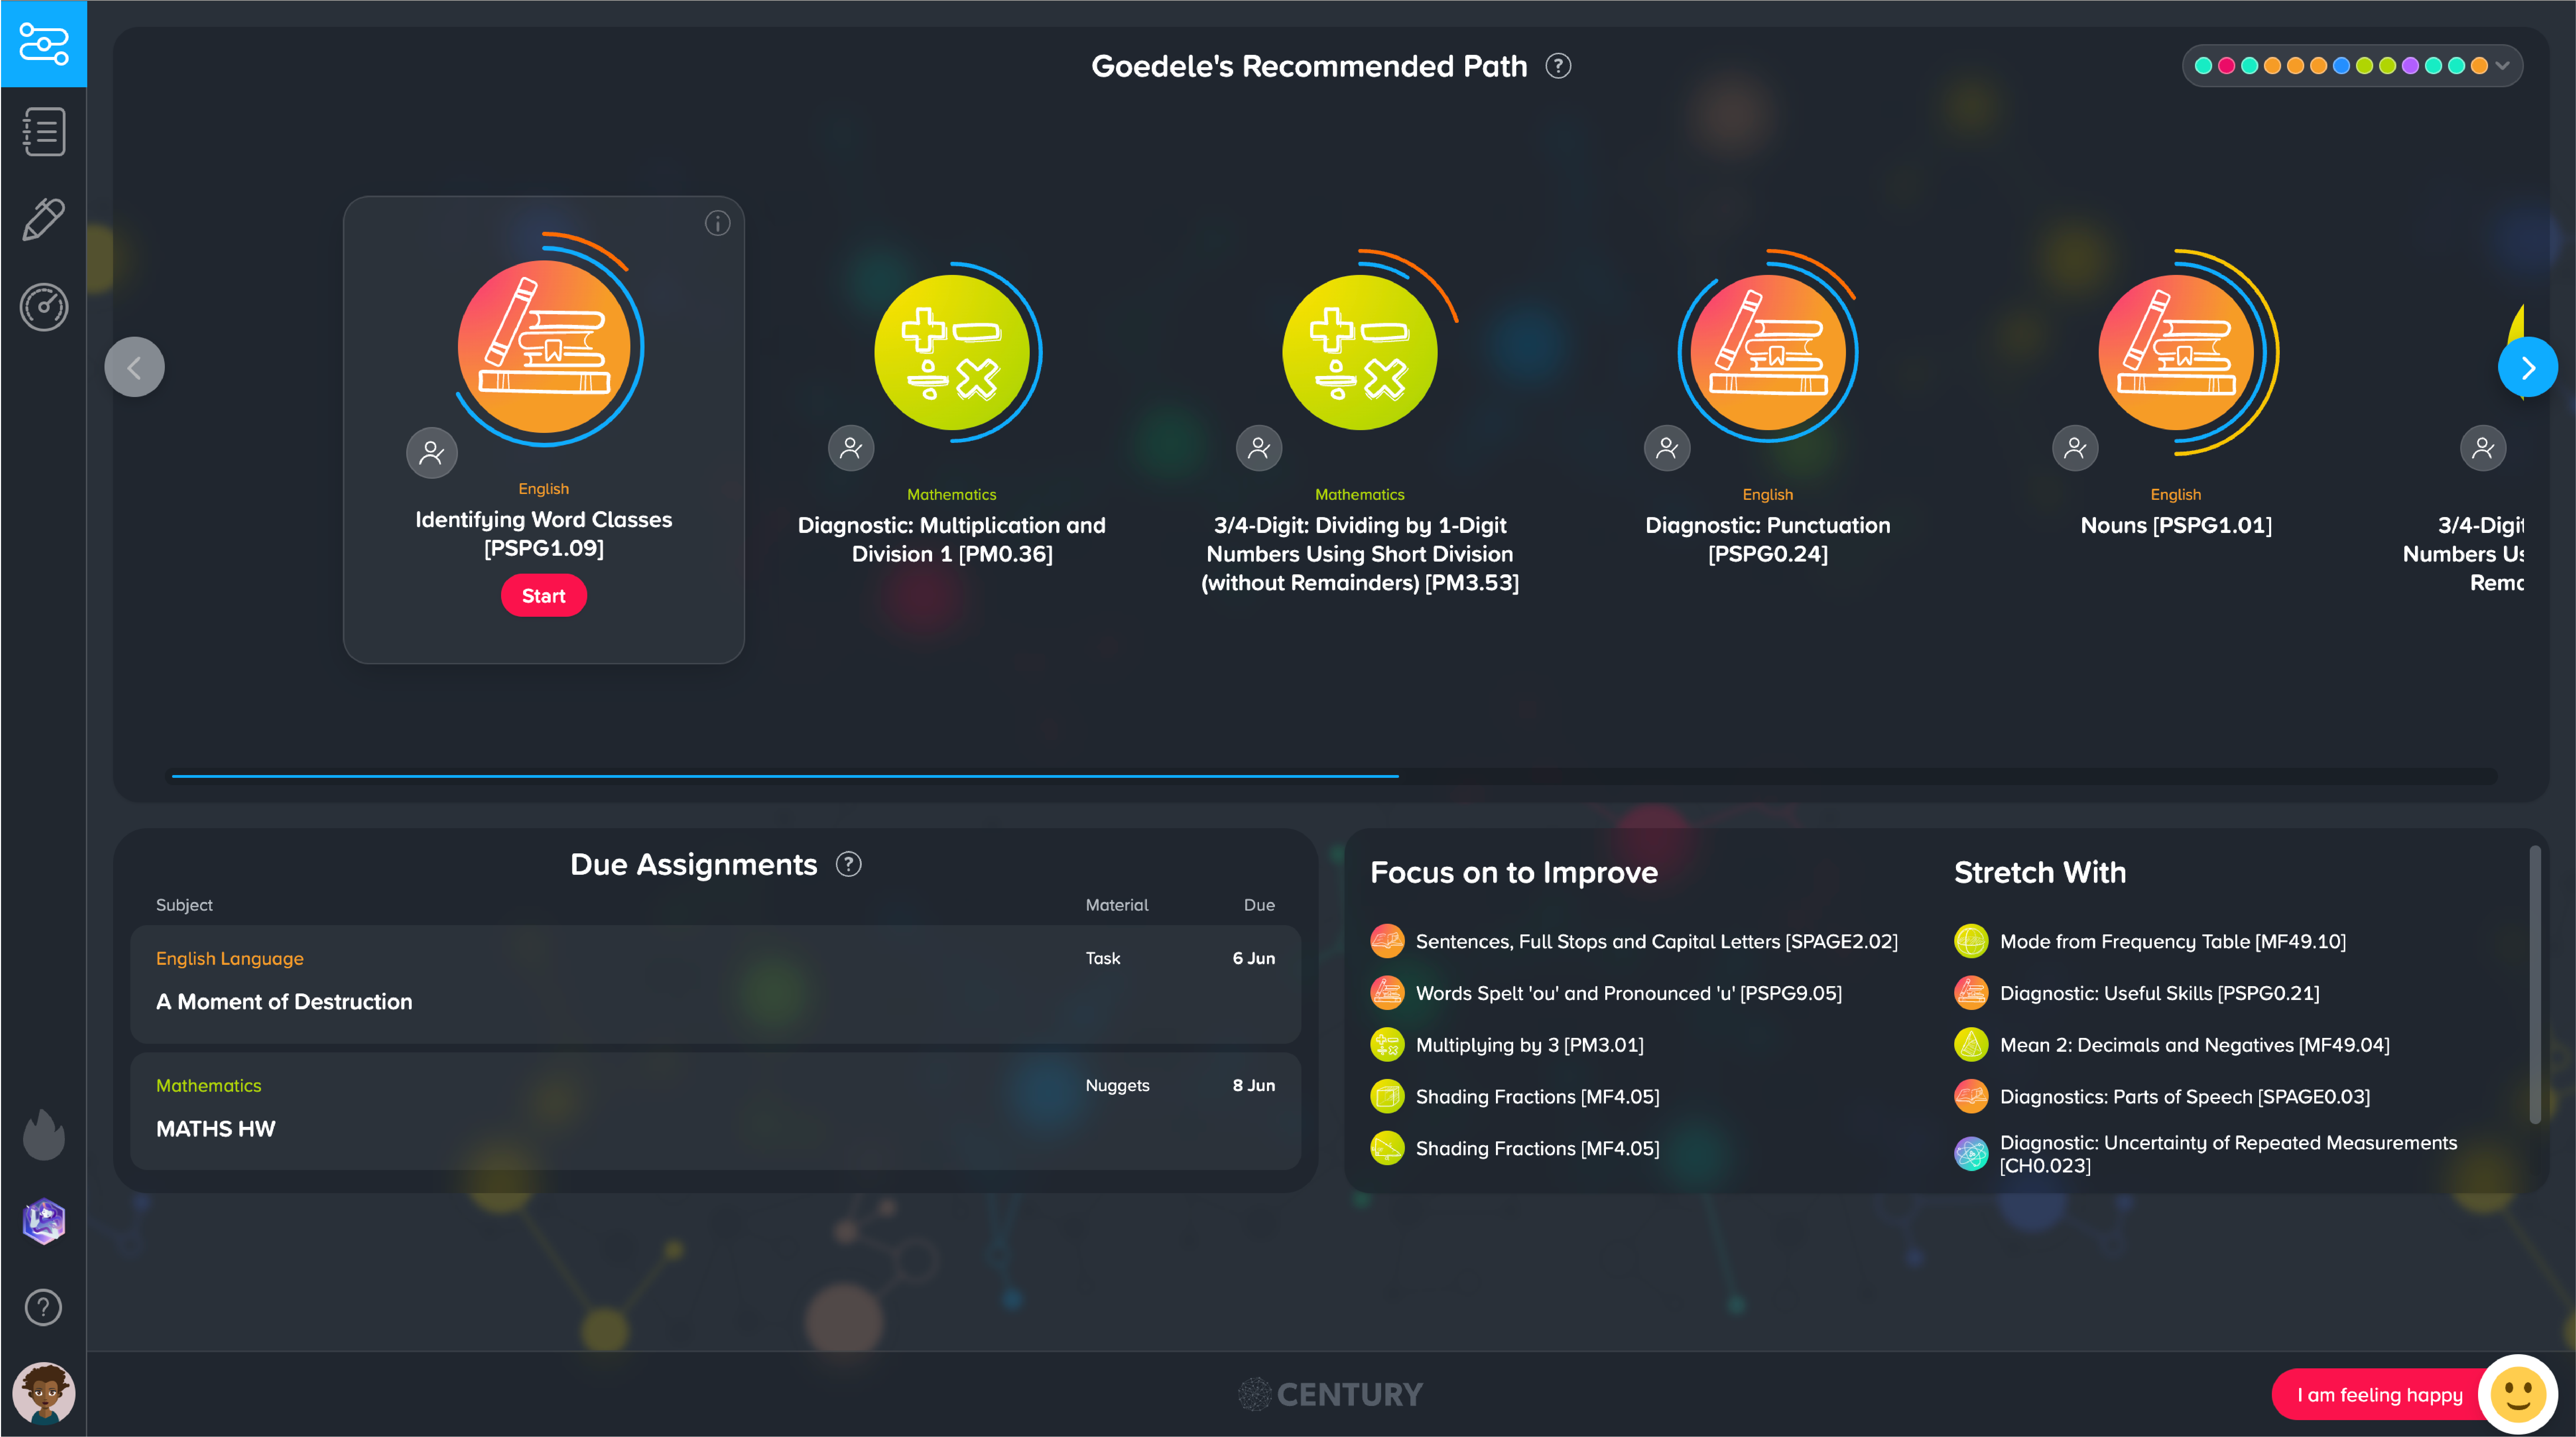Open Words Spelt 'ou' Pronounced 'u'
Viewport: 2576px width, 1437px height.
(x=1606, y=993)
